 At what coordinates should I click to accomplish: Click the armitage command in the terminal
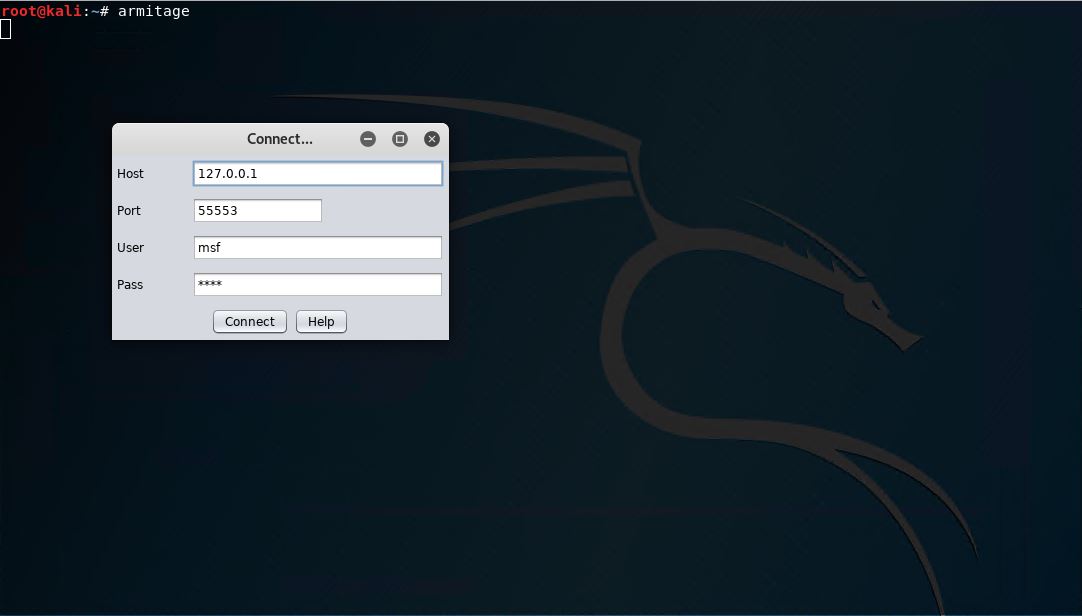(x=153, y=11)
